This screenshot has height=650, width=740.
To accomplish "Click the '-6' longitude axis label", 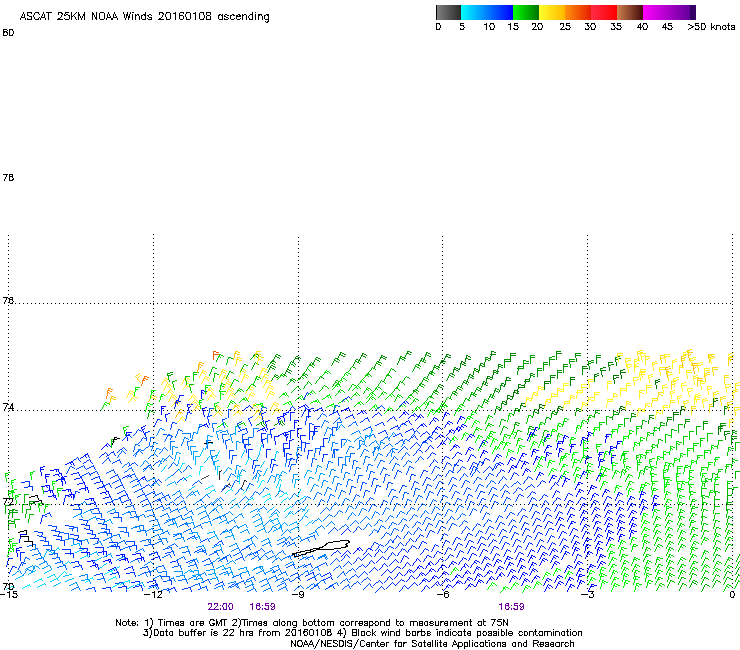I will point(442,595).
